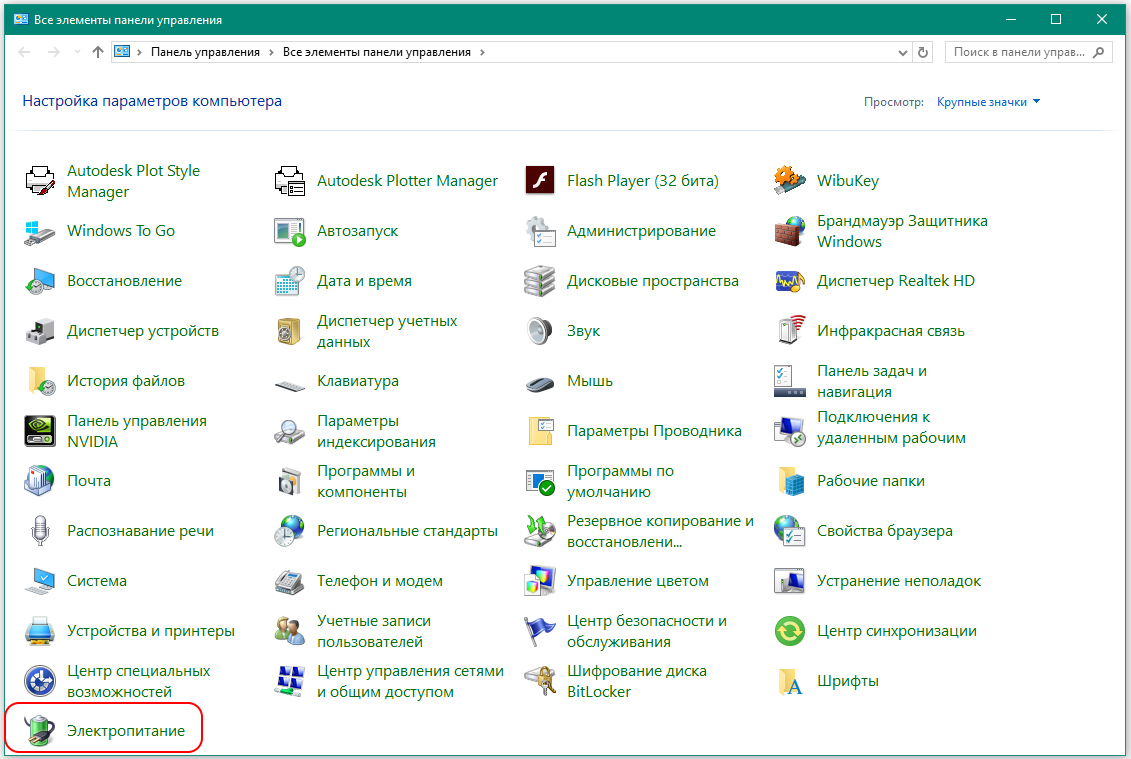Click the Восстановление icon
Image resolution: width=1131 pixels, height=759 pixels.
tap(40, 281)
